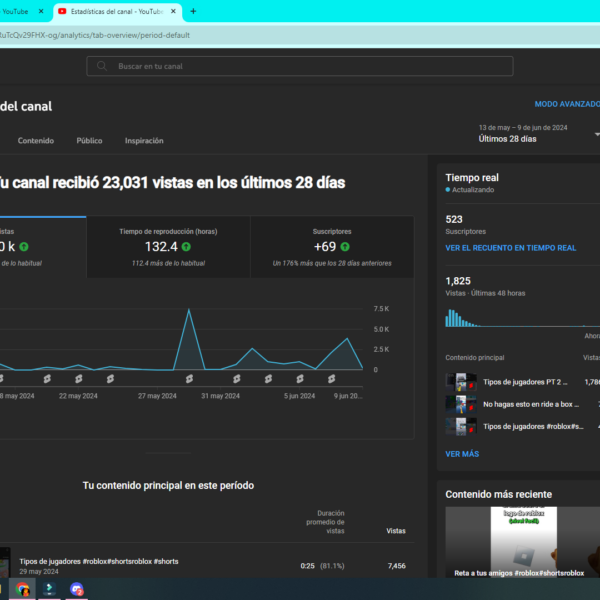Viewport: 600px width, 600px height.
Task: Click the MODO AVANZADO link
Action: point(567,104)
